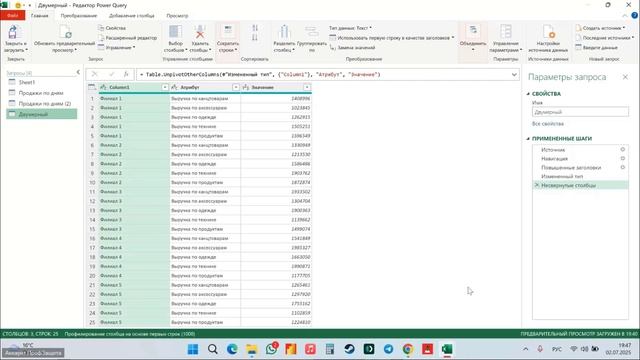Open the Управление query dropdown
The width and height of the screenshot is (640, 360).
click(116, 48)
